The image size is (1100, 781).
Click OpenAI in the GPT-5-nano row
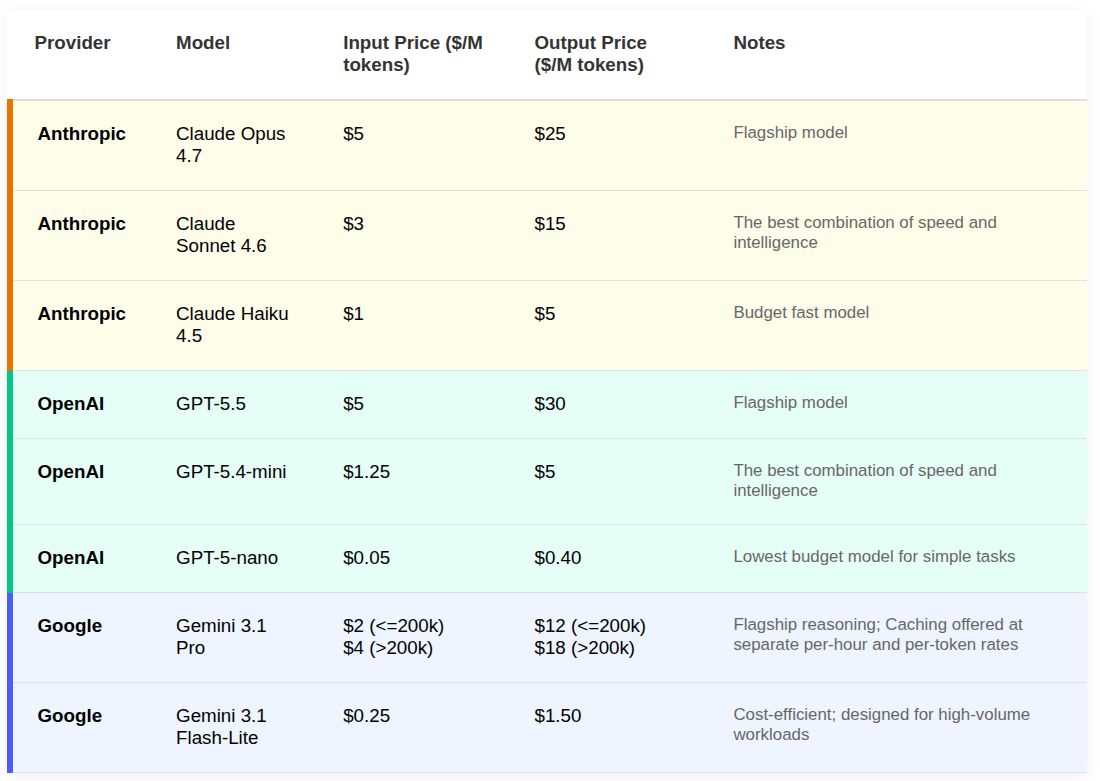coord(71,558)
